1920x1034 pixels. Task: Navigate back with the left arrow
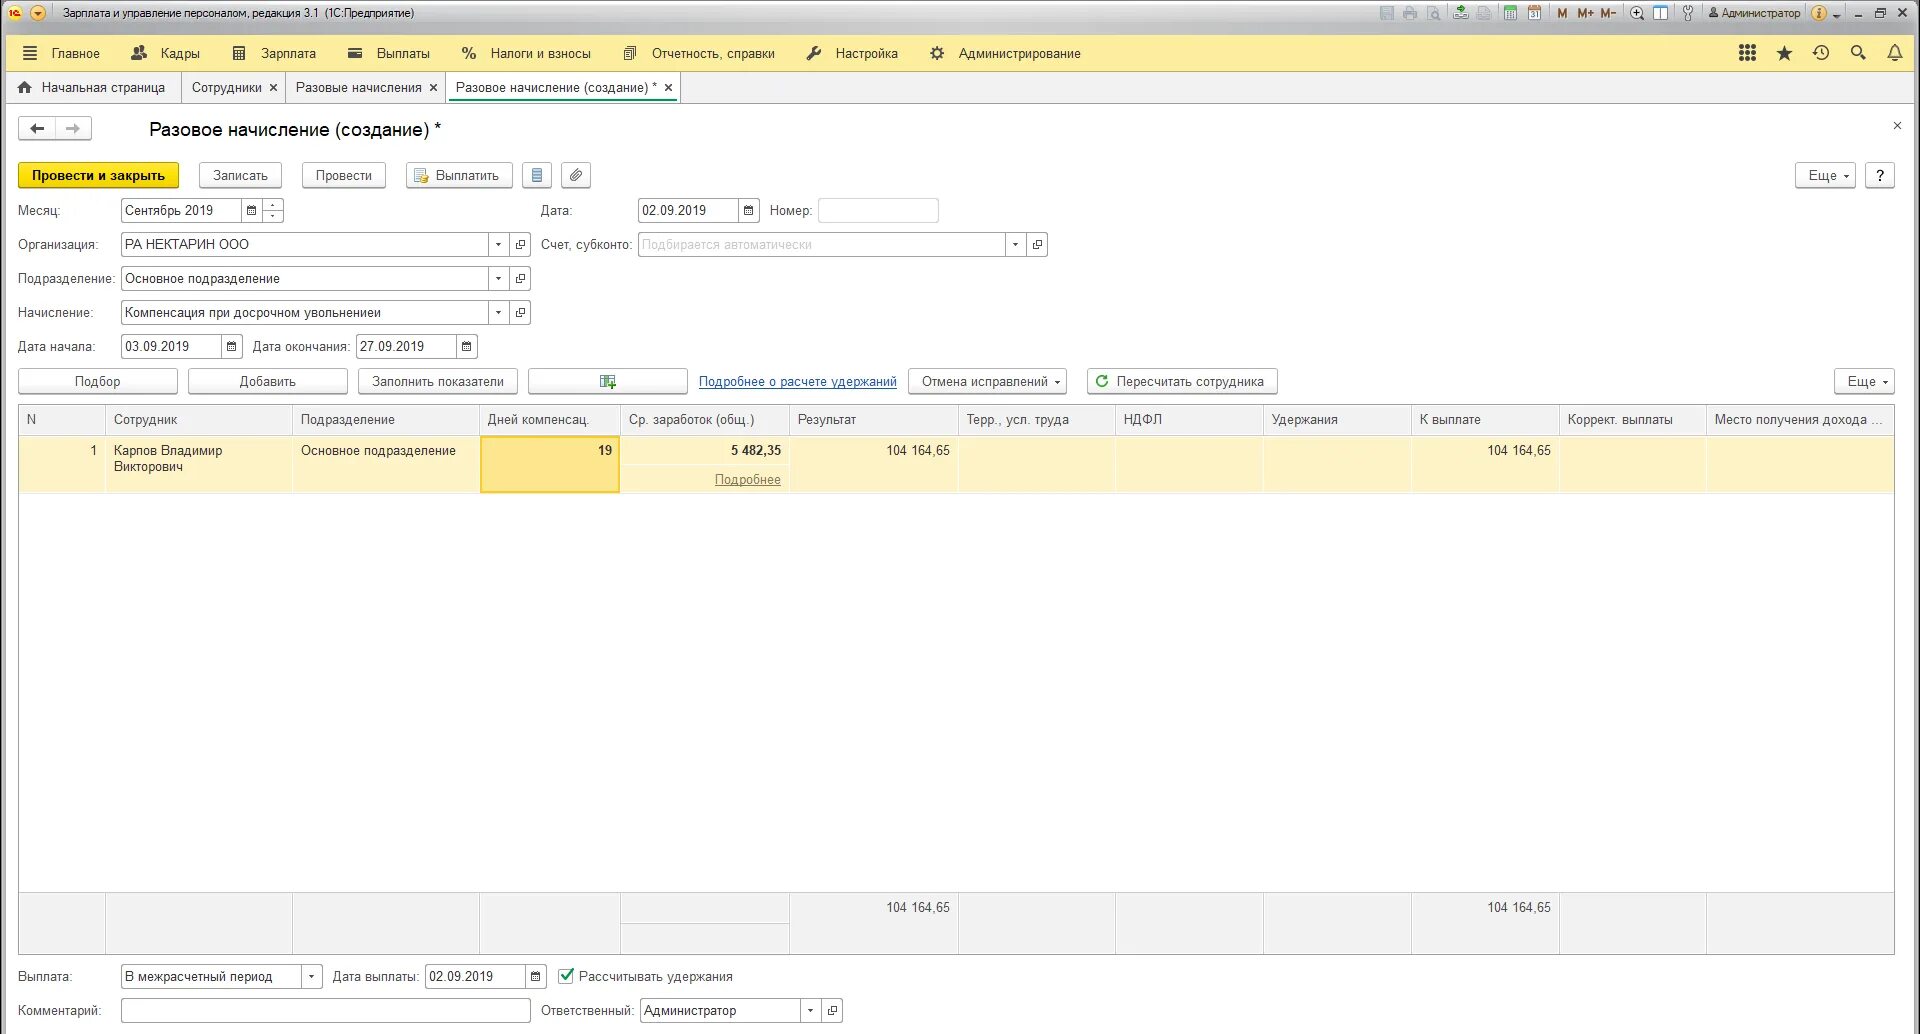[37, 128]
